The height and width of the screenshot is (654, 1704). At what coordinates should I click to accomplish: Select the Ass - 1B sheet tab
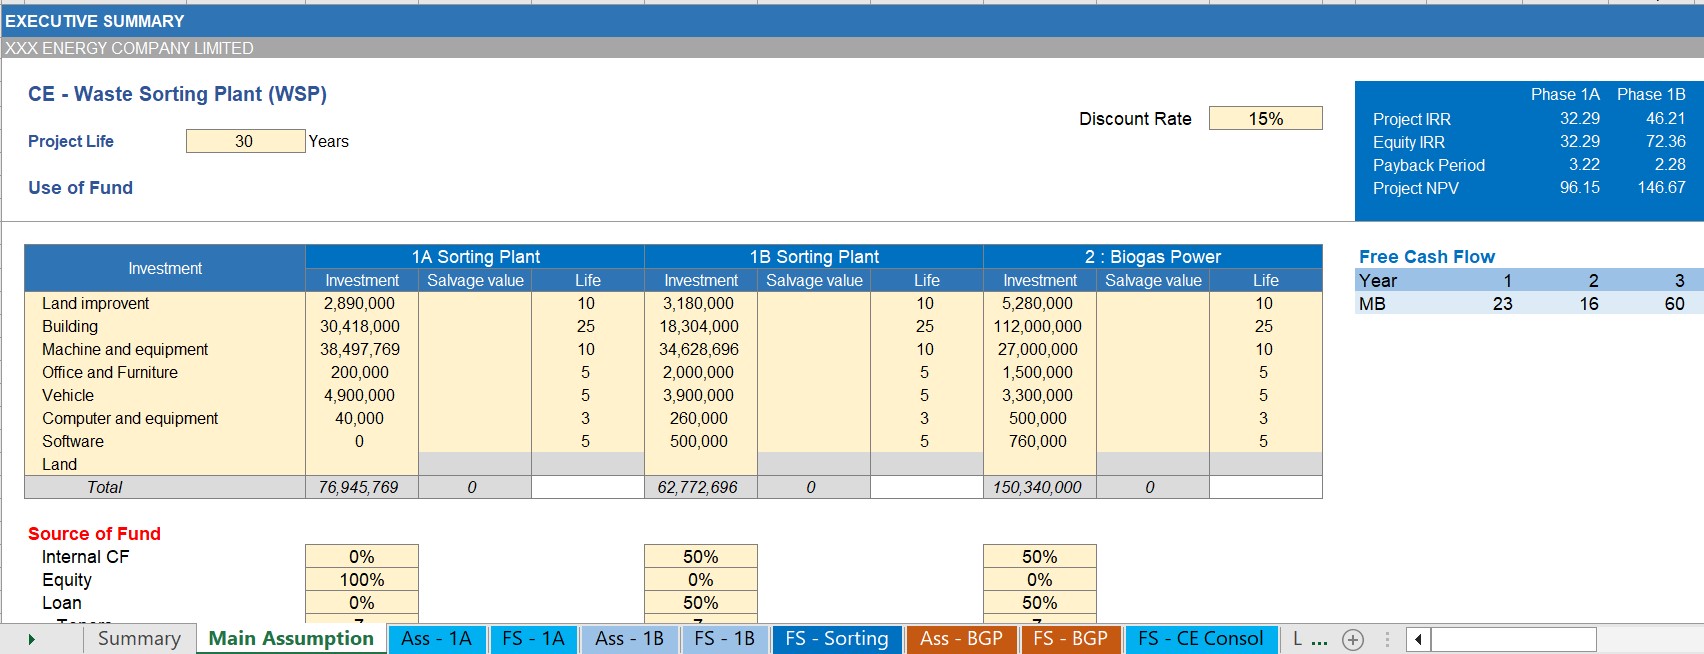[x=629, y=639]
